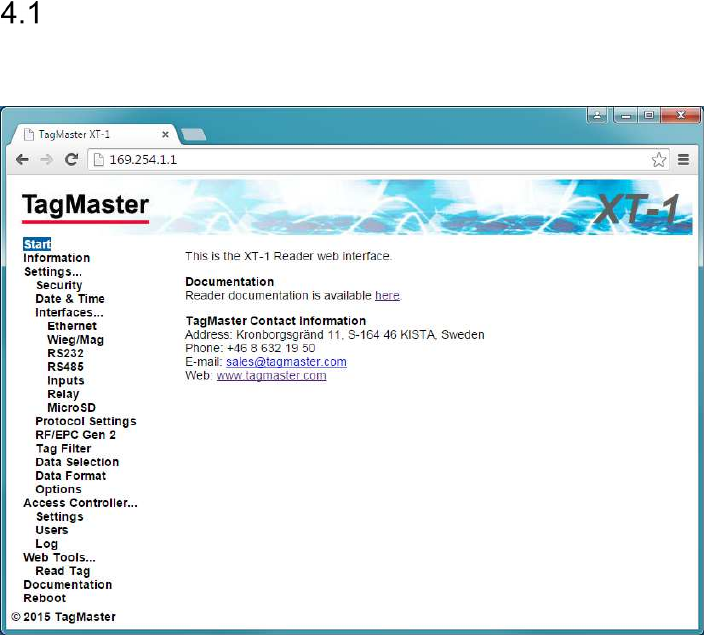Open Access Controller Settings

60,517
